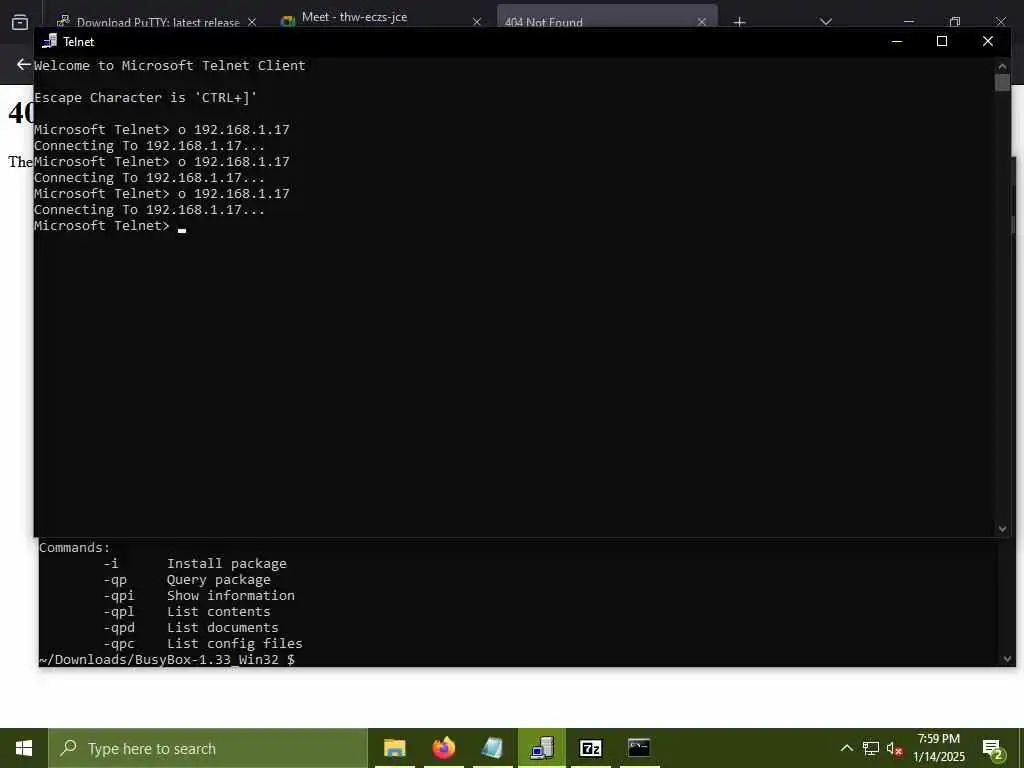This screenshot has height=768, width=1024.
Task: Click the '-i Install package' line
Action: (195, 564)
